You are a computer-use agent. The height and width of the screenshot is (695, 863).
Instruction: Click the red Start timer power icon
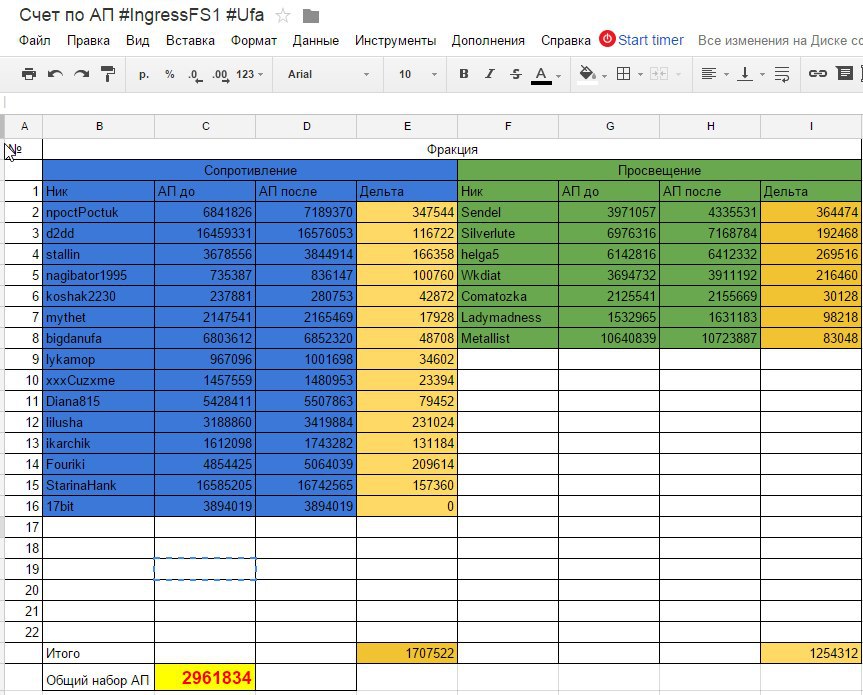click(x=607, y=39)
